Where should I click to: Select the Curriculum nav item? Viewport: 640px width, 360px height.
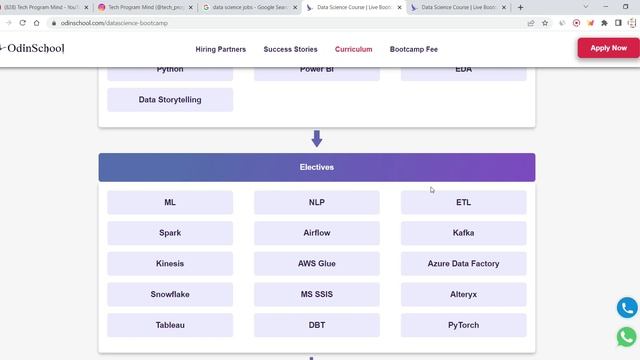click(x=353, y=49)
